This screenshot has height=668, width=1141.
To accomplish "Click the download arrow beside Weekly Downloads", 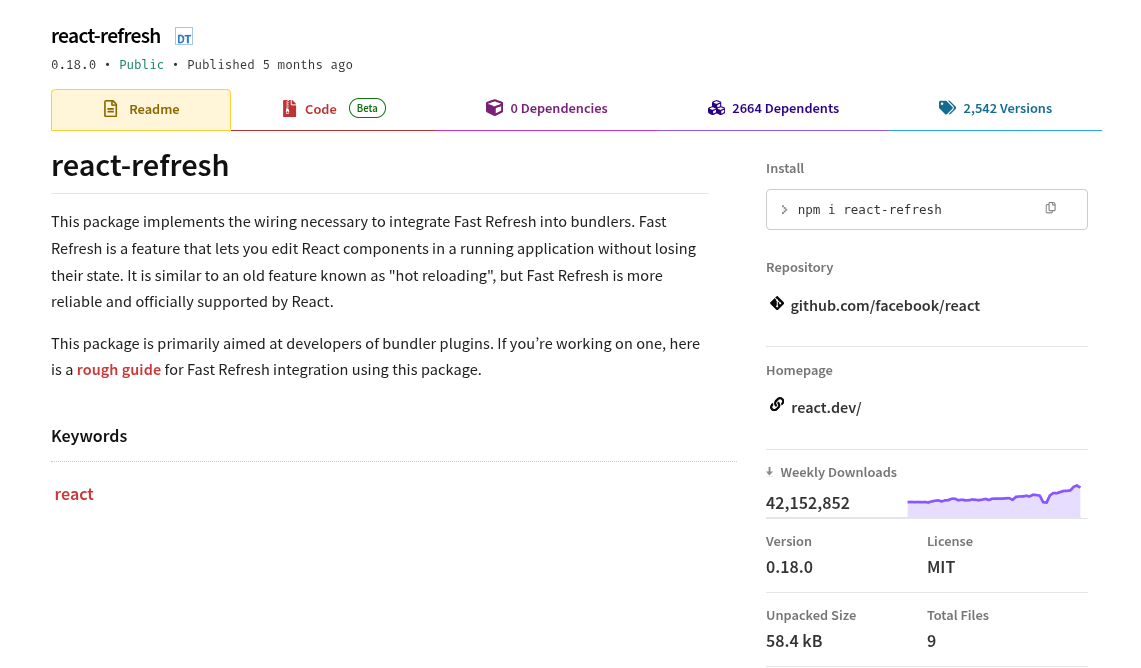I will (x=769, y=470).
